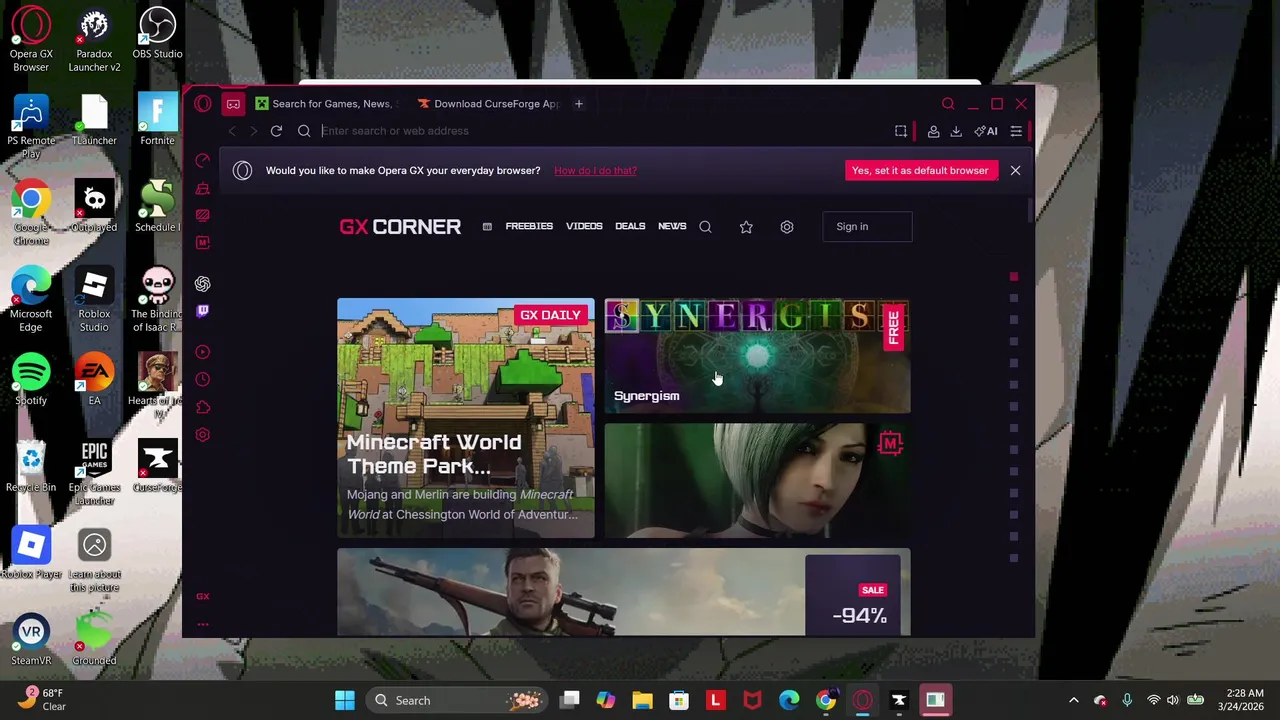Open Microsoft Store from taskbar
The image size is (1280, 720).
pos(679,700)
